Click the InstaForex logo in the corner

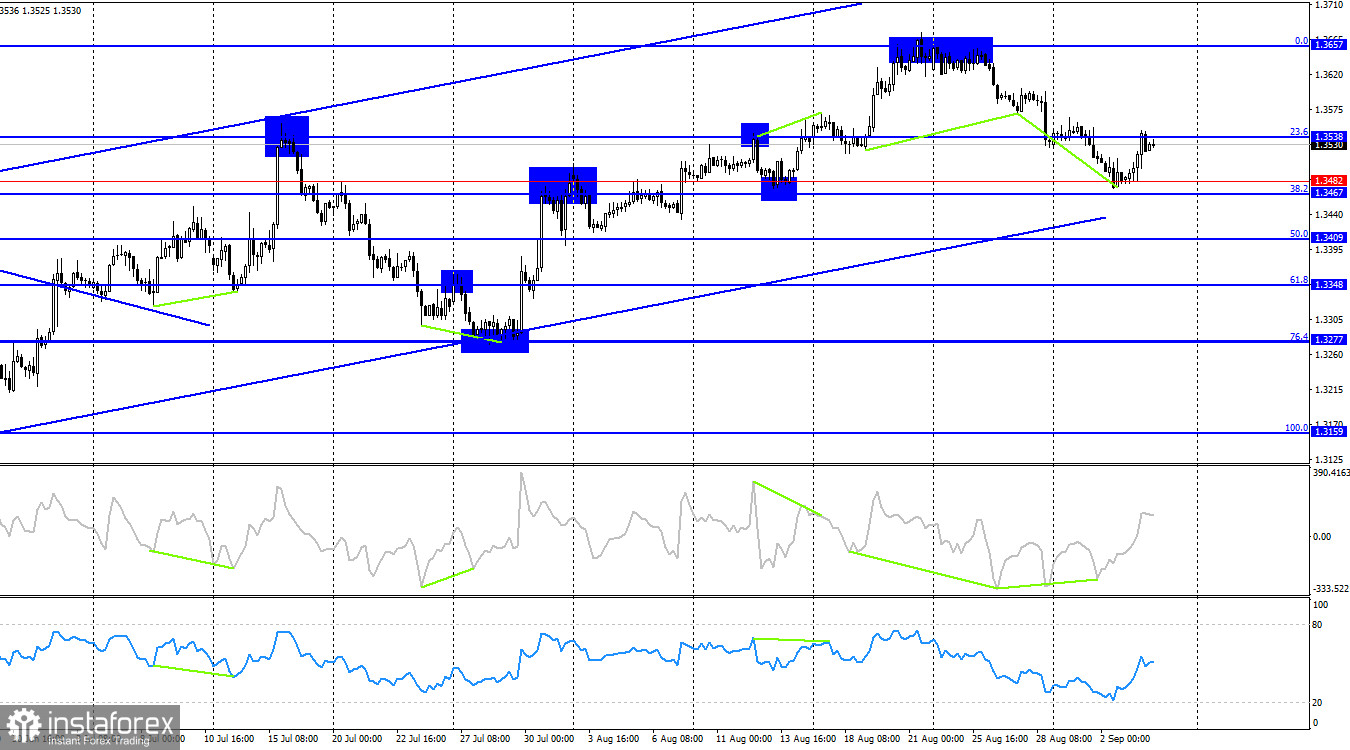[90, 727]
